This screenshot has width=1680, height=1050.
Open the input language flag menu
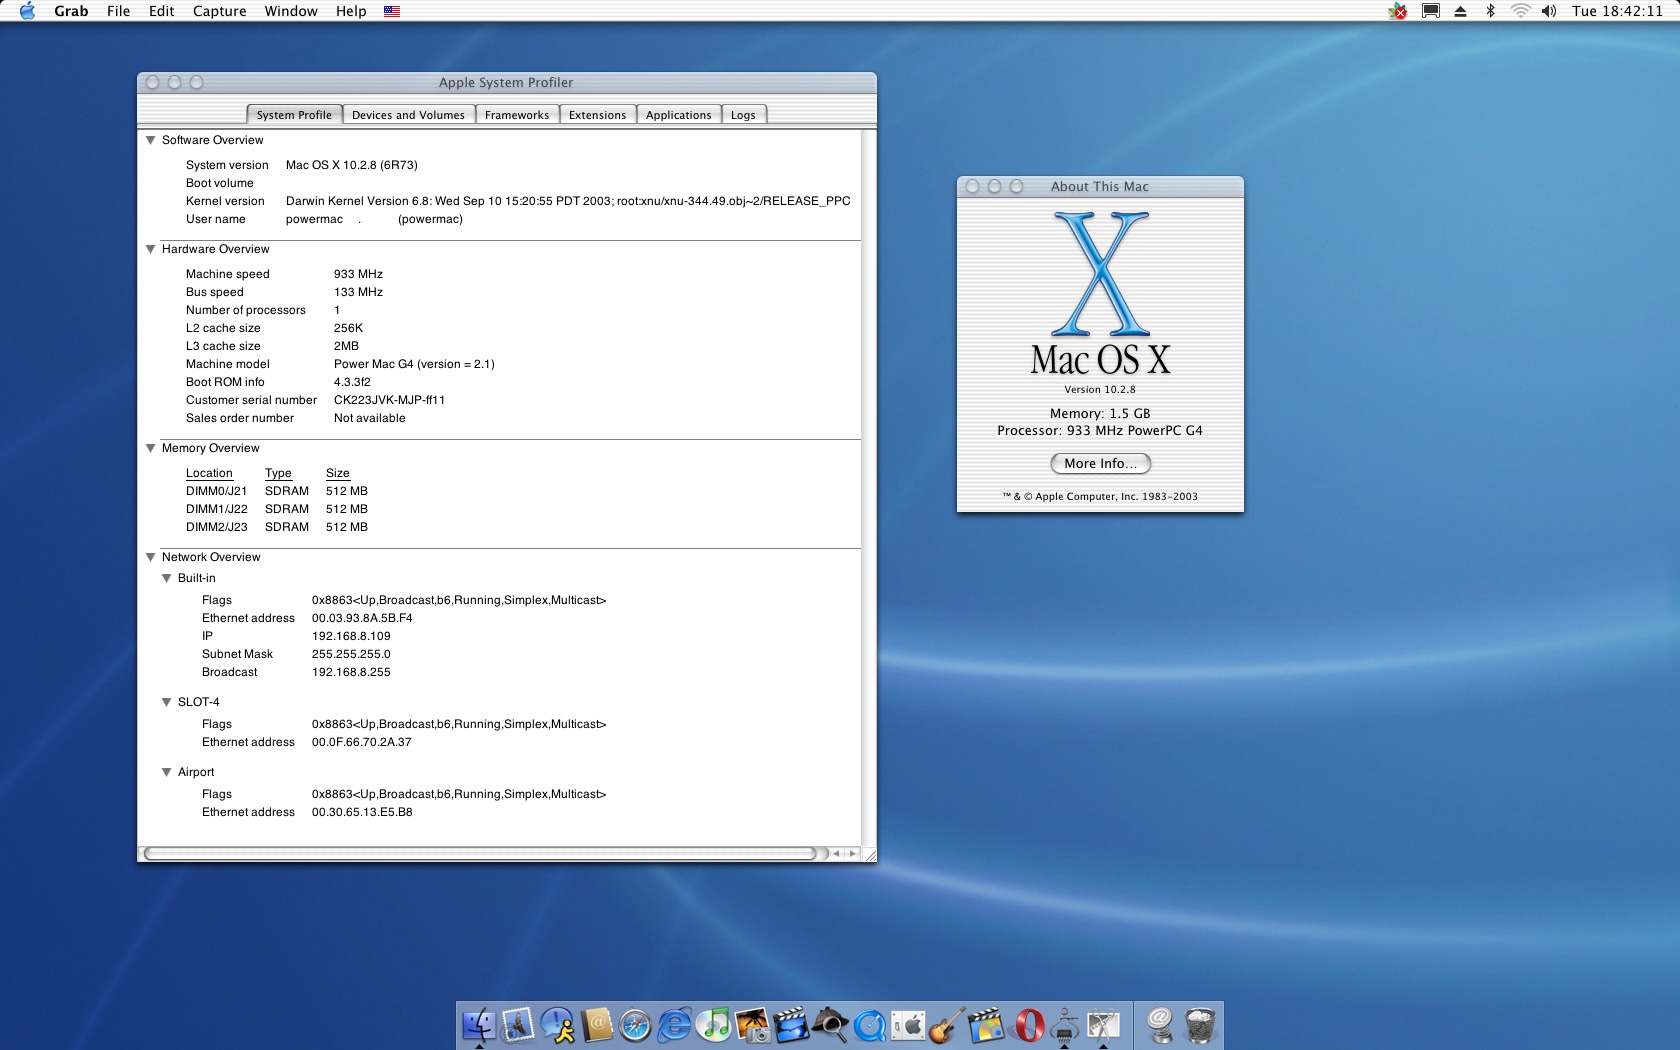point(392,11)
